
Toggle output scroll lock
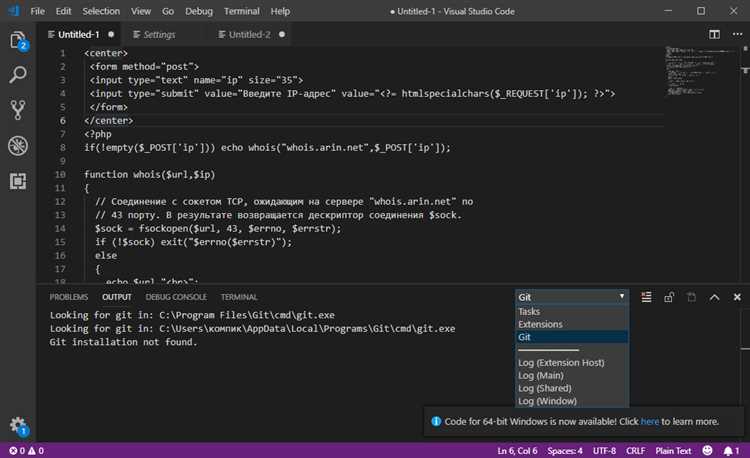(x=669, y=297)
